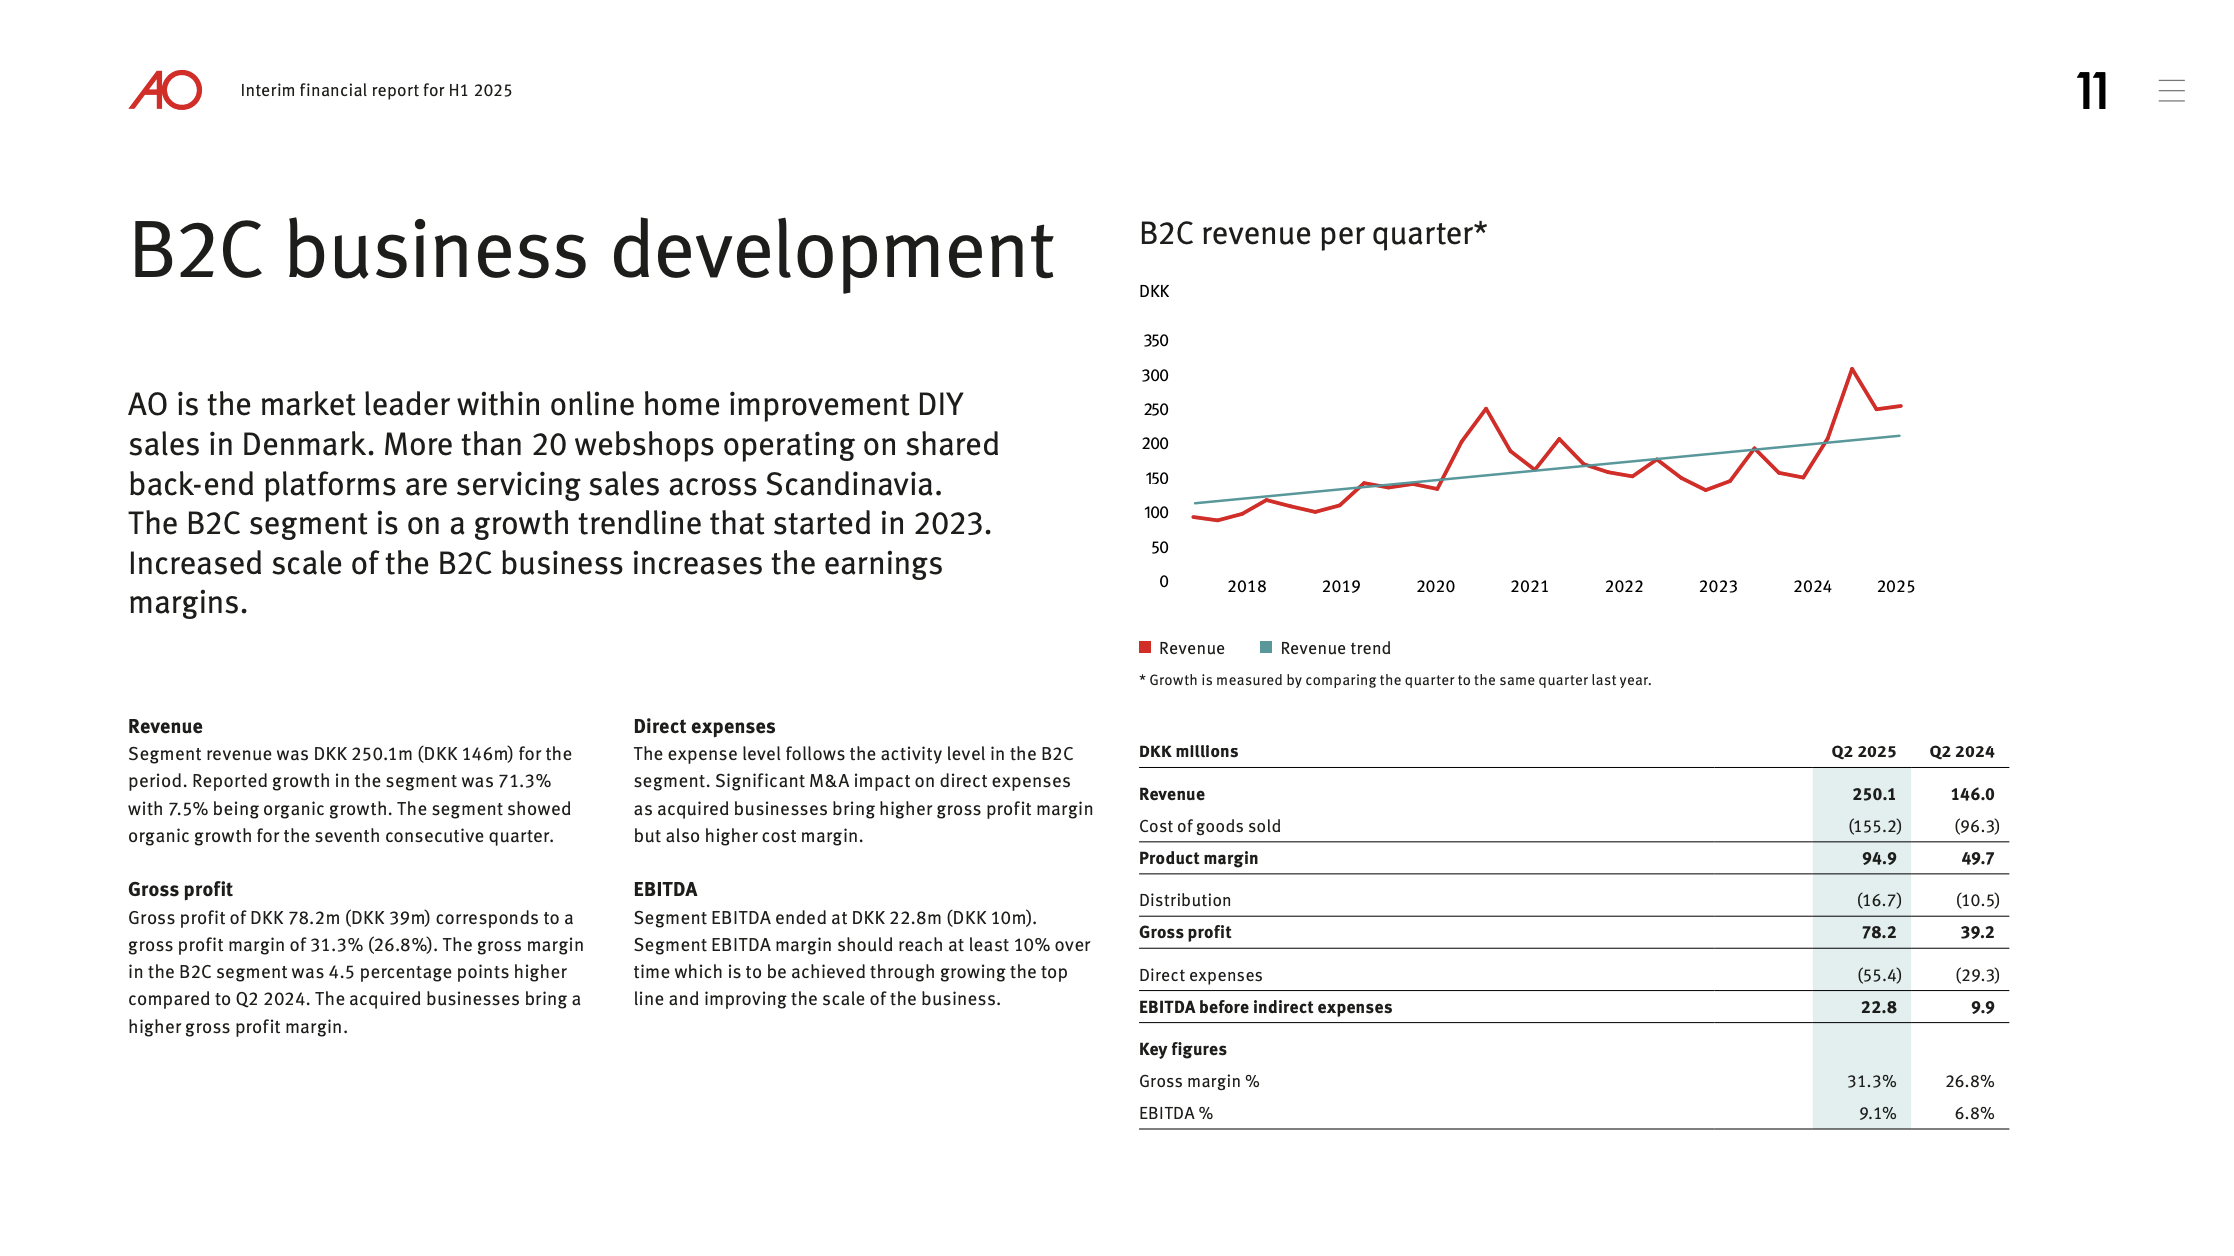The height and width of the screenshot is (1256, 2234).
Task: Click the 2021 x-axis label
Action: [x=1529, y=586]
